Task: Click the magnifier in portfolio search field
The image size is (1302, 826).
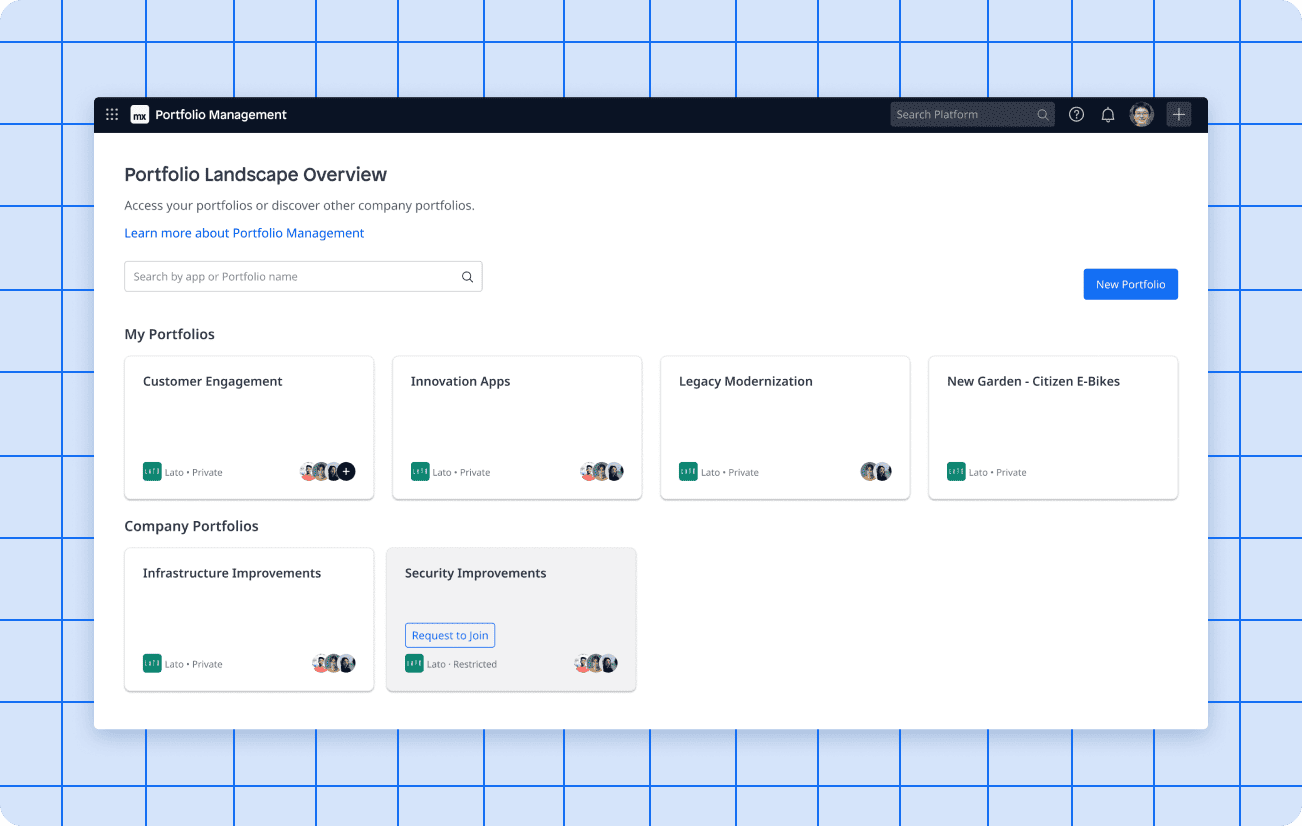Action: (467, 277)
